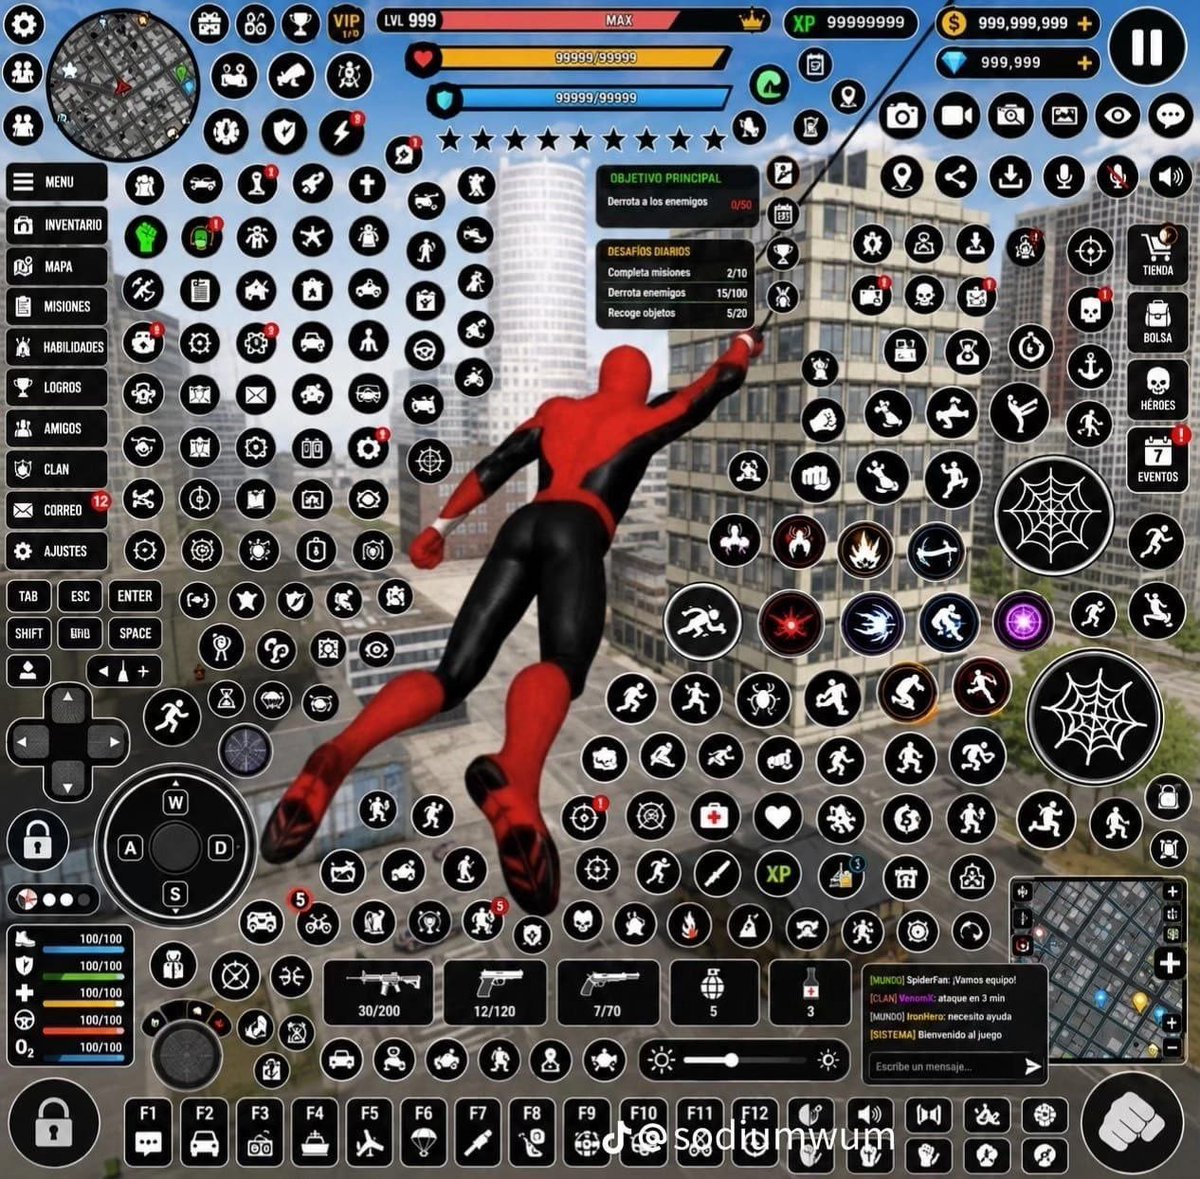Image resolution: width=1200 pixels, height=1179 pixels.
Task: Open MISIONES in the side menu
Action: pos(56,306)
